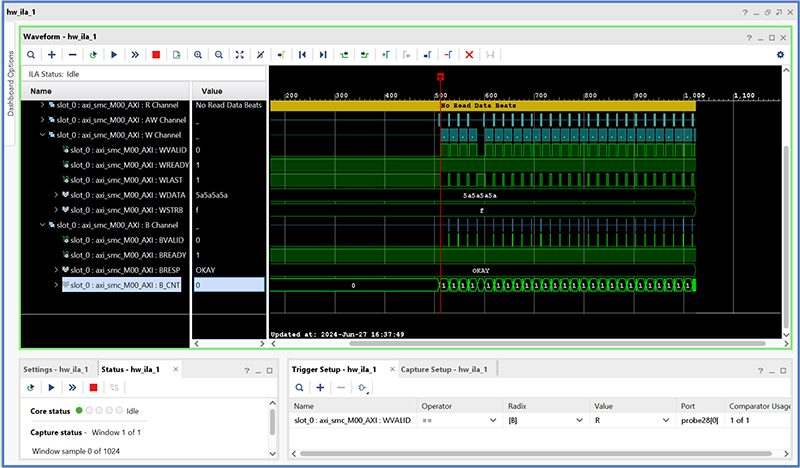Open waveform settings gear icon
Image resolution: width=800 pixels, height=468 pixels.
pos(780,54)
